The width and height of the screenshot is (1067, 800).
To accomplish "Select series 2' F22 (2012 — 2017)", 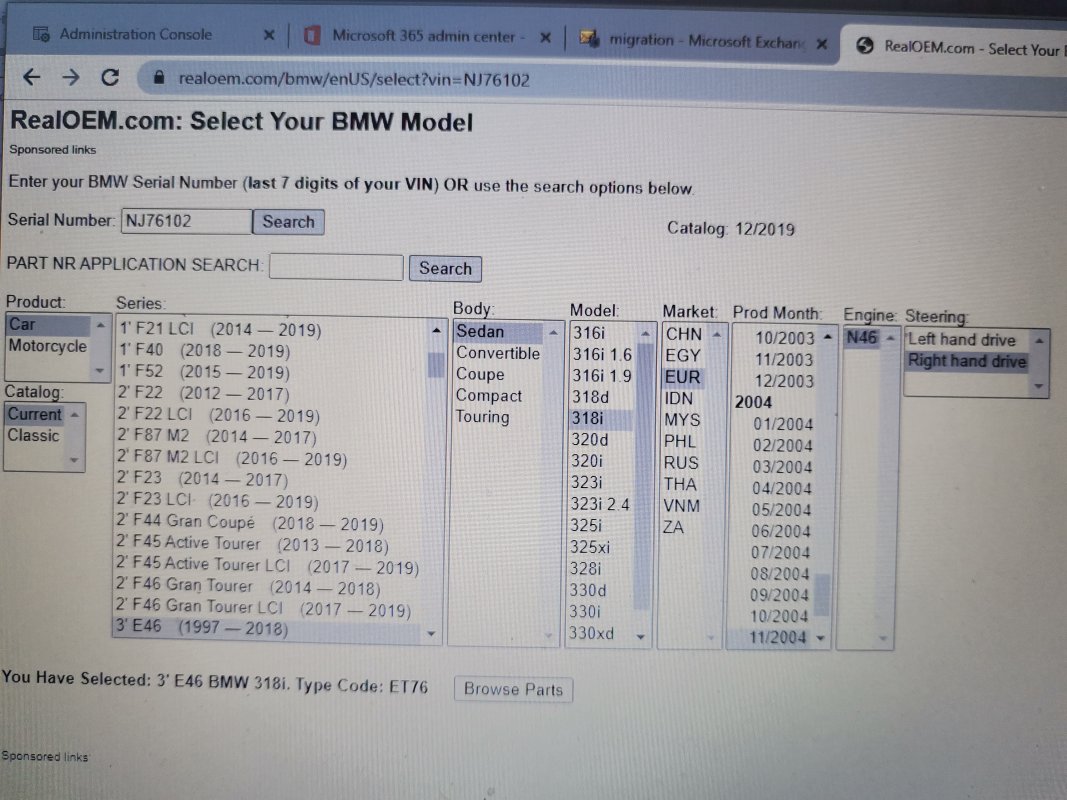I will coord(272,394).
